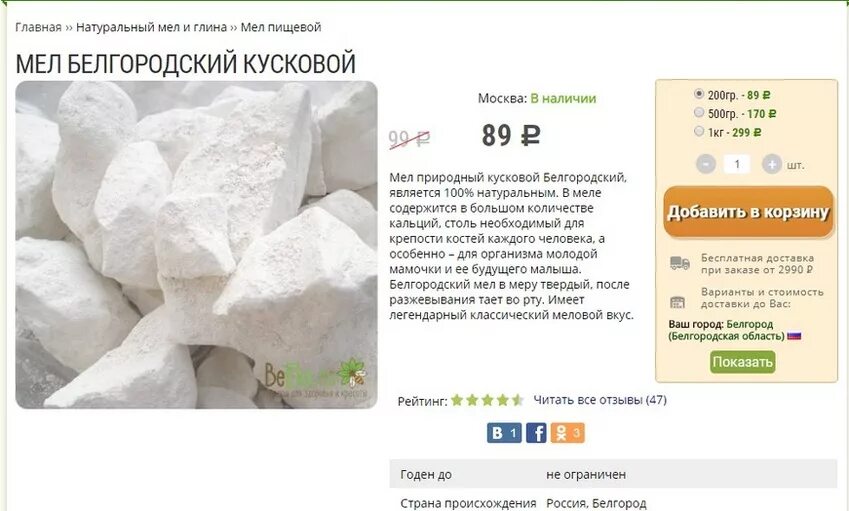
Task: Open Мел пищевой breadcrumb link
Action: pyautogui.click(x=280, y=27)
